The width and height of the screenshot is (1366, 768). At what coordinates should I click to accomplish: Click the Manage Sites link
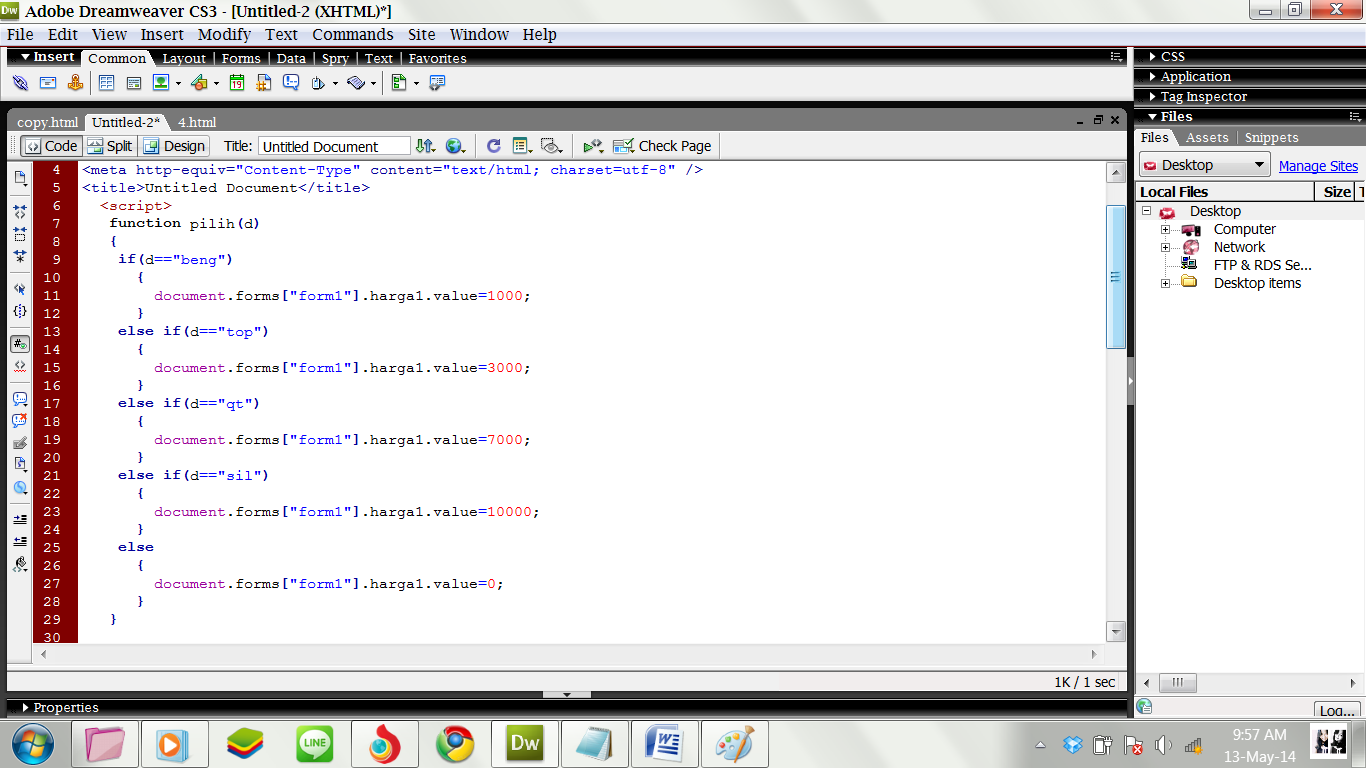click(x=1318, y=166)
